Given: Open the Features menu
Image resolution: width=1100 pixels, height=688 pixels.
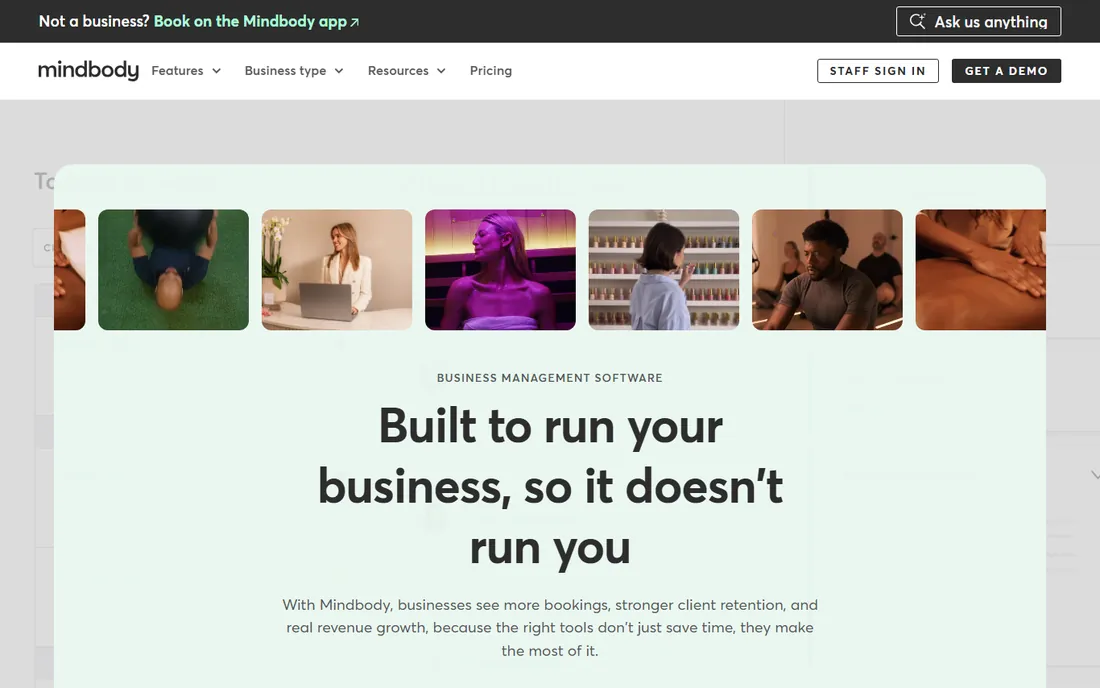Looking at the screenshot, I should pyautogui.click(x=186, y=71).
